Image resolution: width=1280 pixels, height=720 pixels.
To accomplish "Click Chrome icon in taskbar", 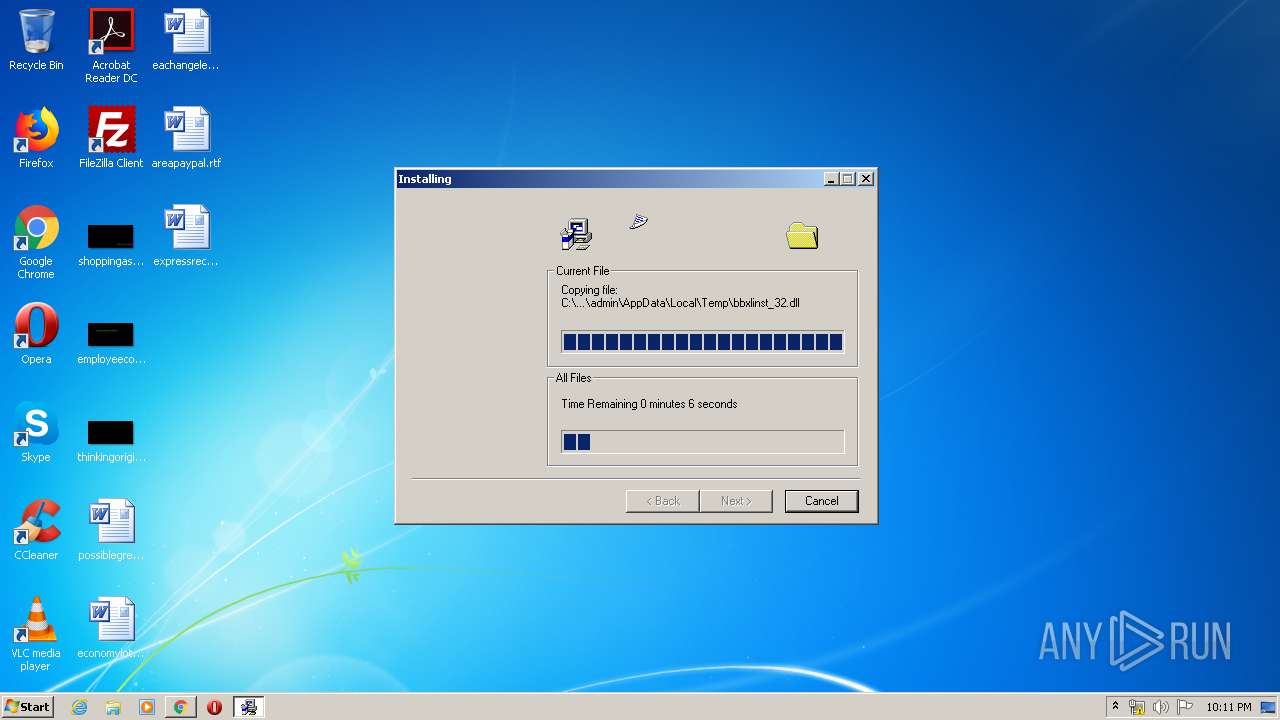I will pyautogui.click(x=180, y=707).
